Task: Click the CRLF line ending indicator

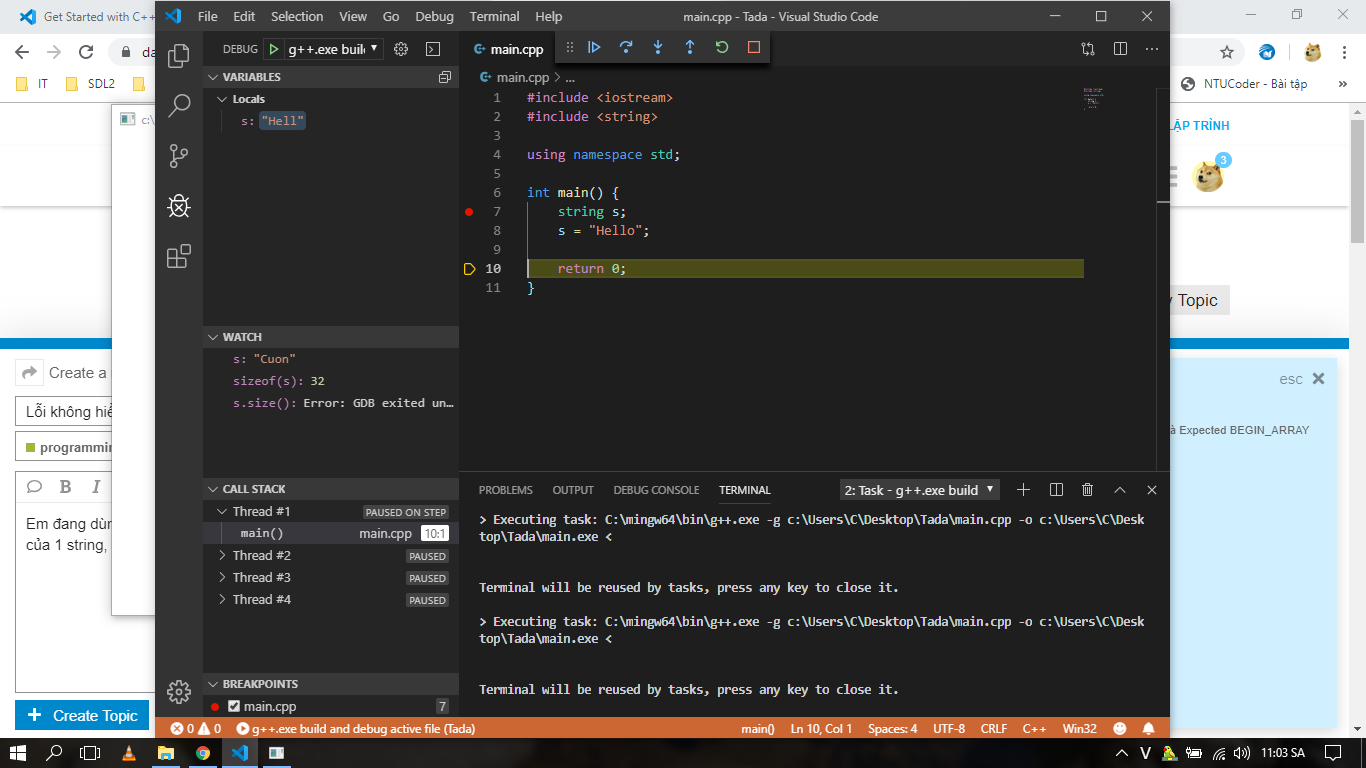Action: click(x=994, y=729)
